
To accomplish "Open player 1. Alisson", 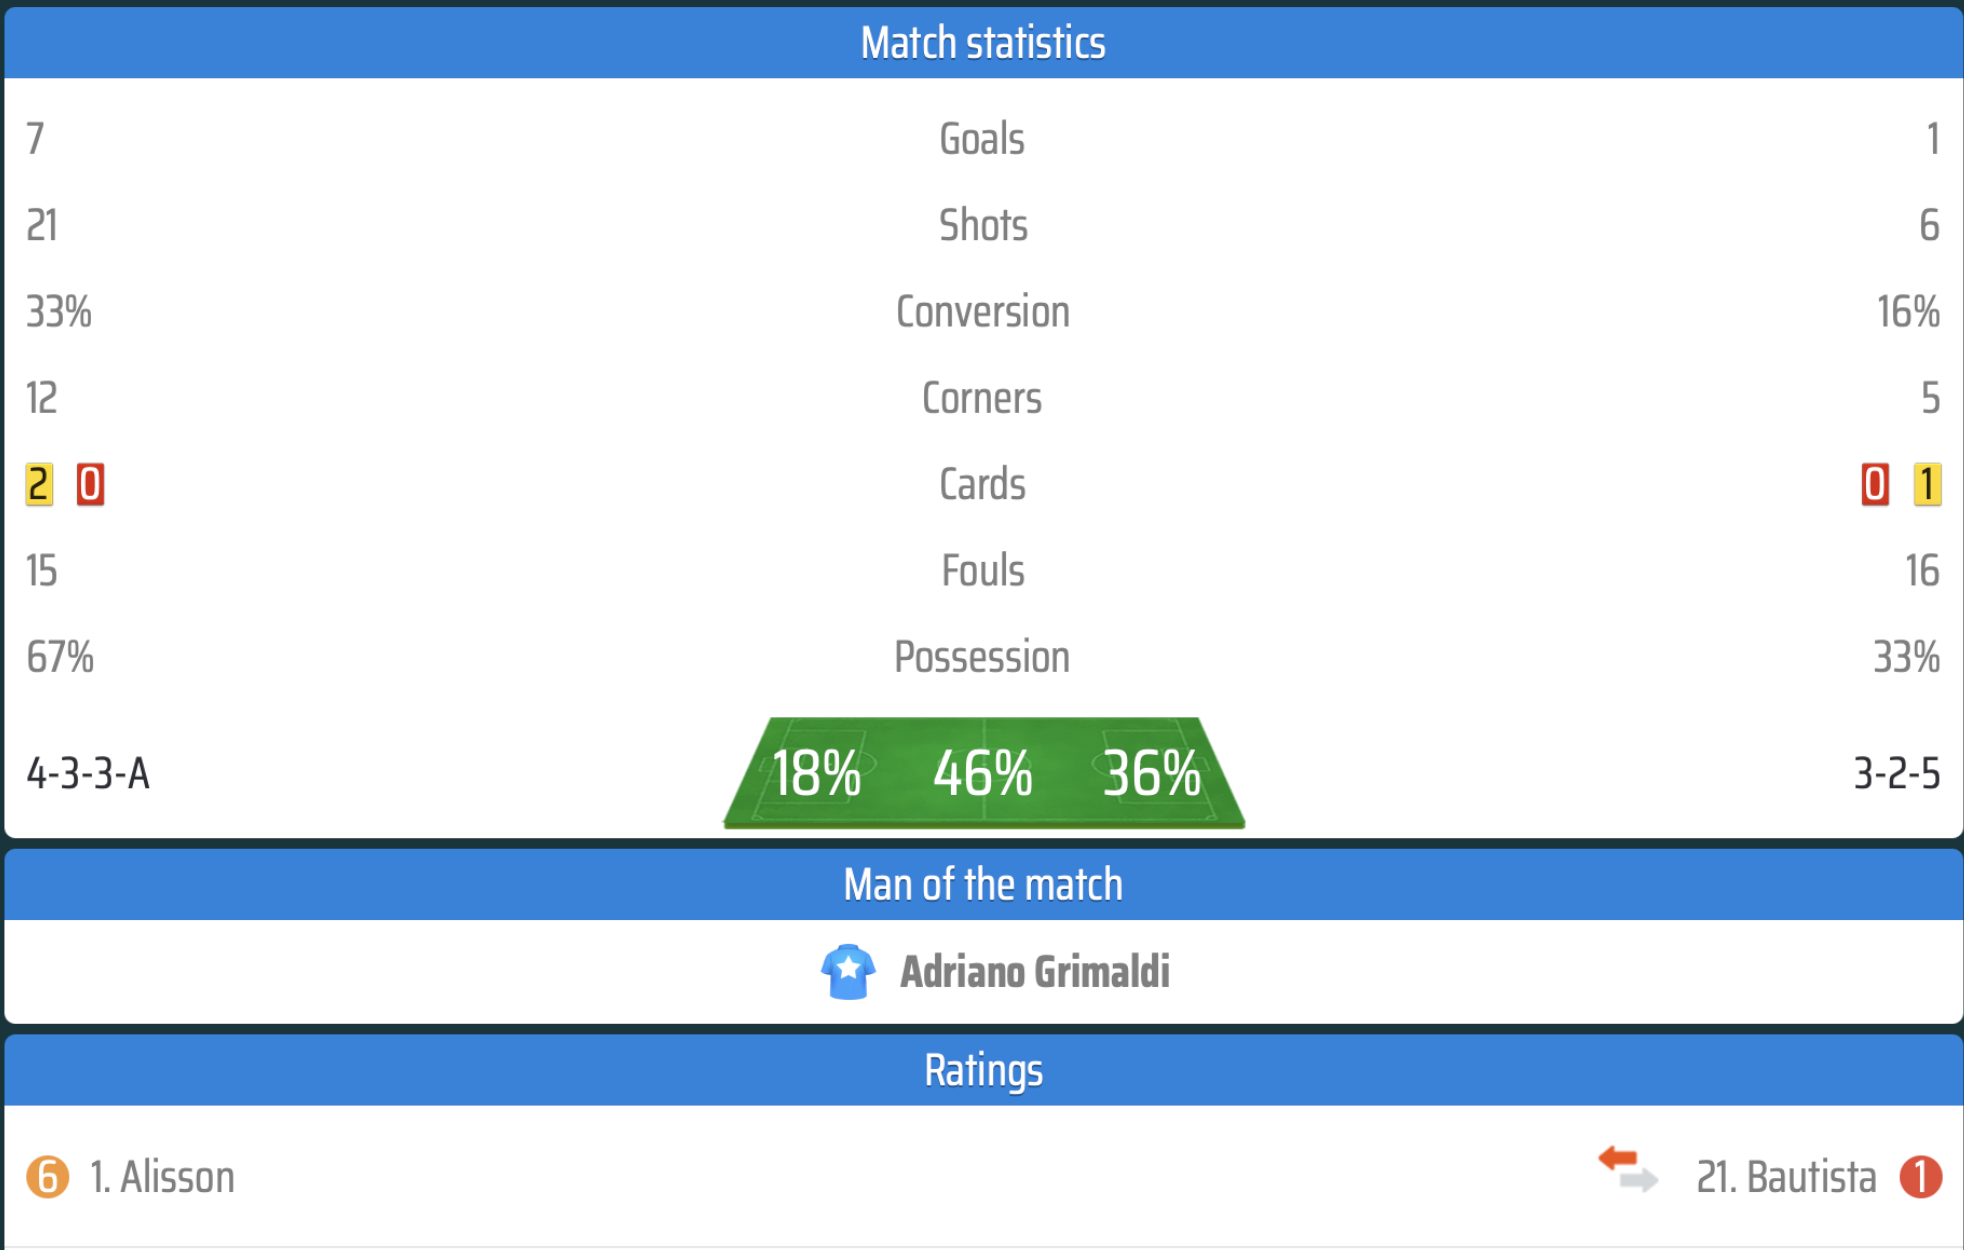I will (x=162, y=1177).
